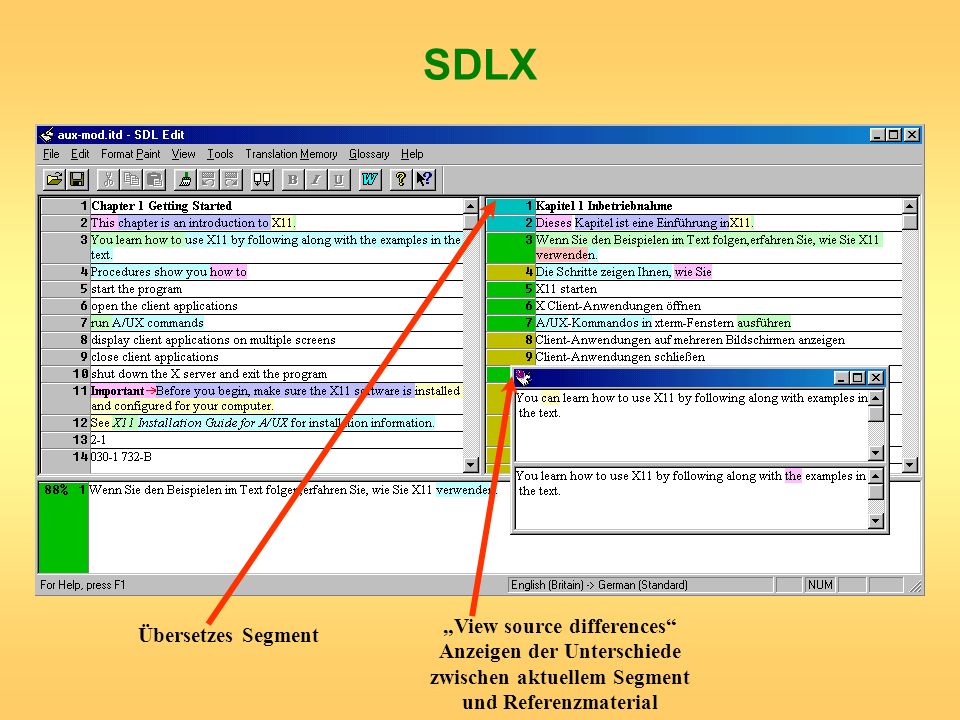
Task: Toggle bold with the B button
Action: tap(293, 179)
